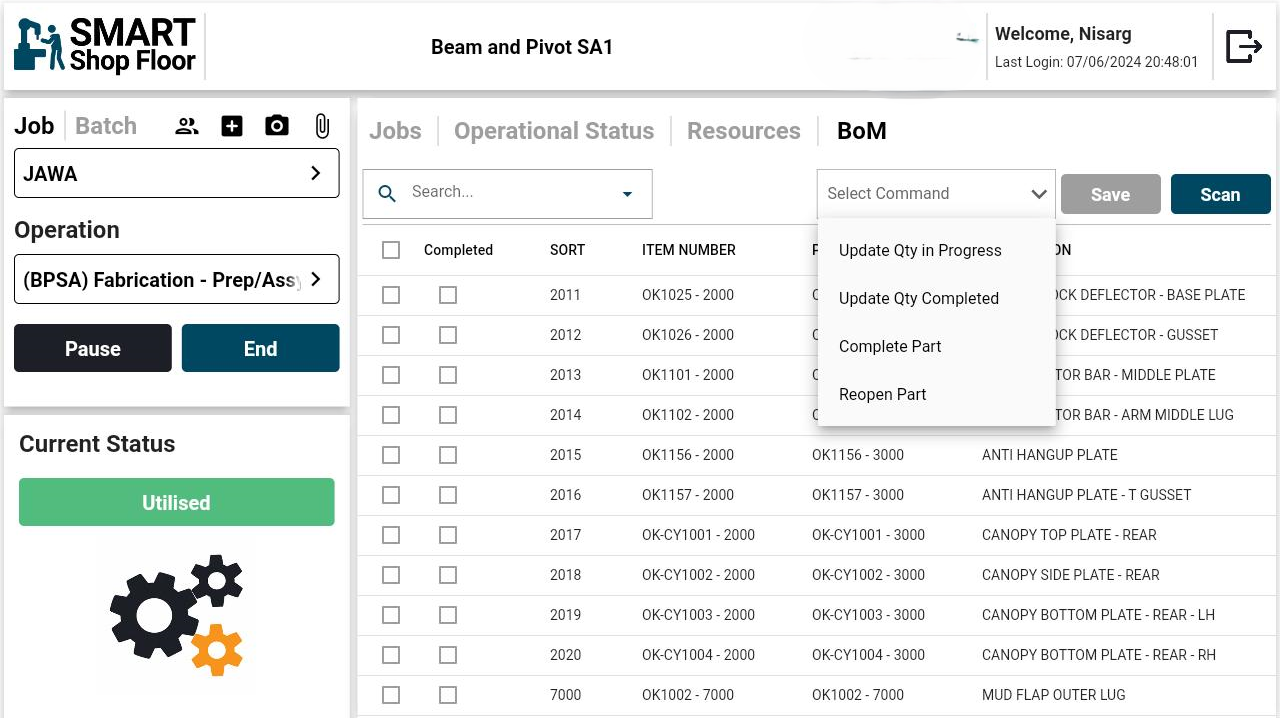Click the paperclip attachment icon
1280x718 pixels.
pyautogui.click(x=322, y=126)
